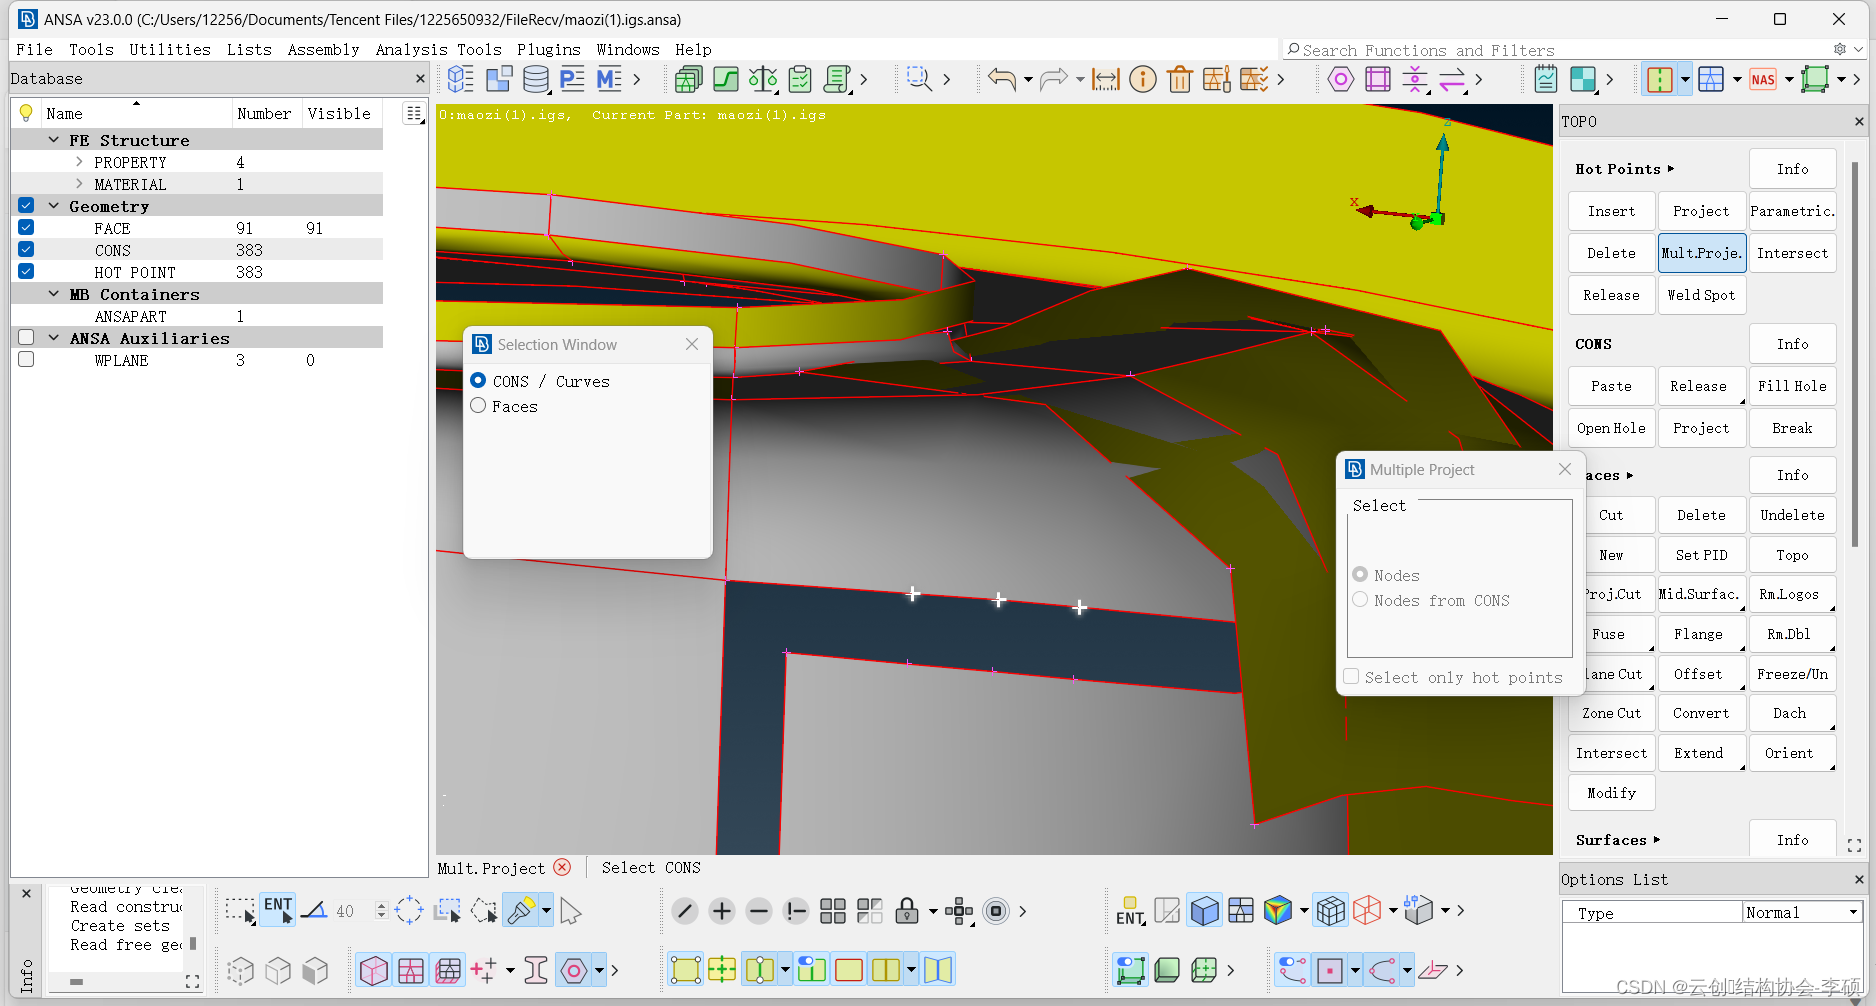Screen dimensions: 1876x1006
Task: Click the info circle icon in toolbar
Action: pos(1142,79)
